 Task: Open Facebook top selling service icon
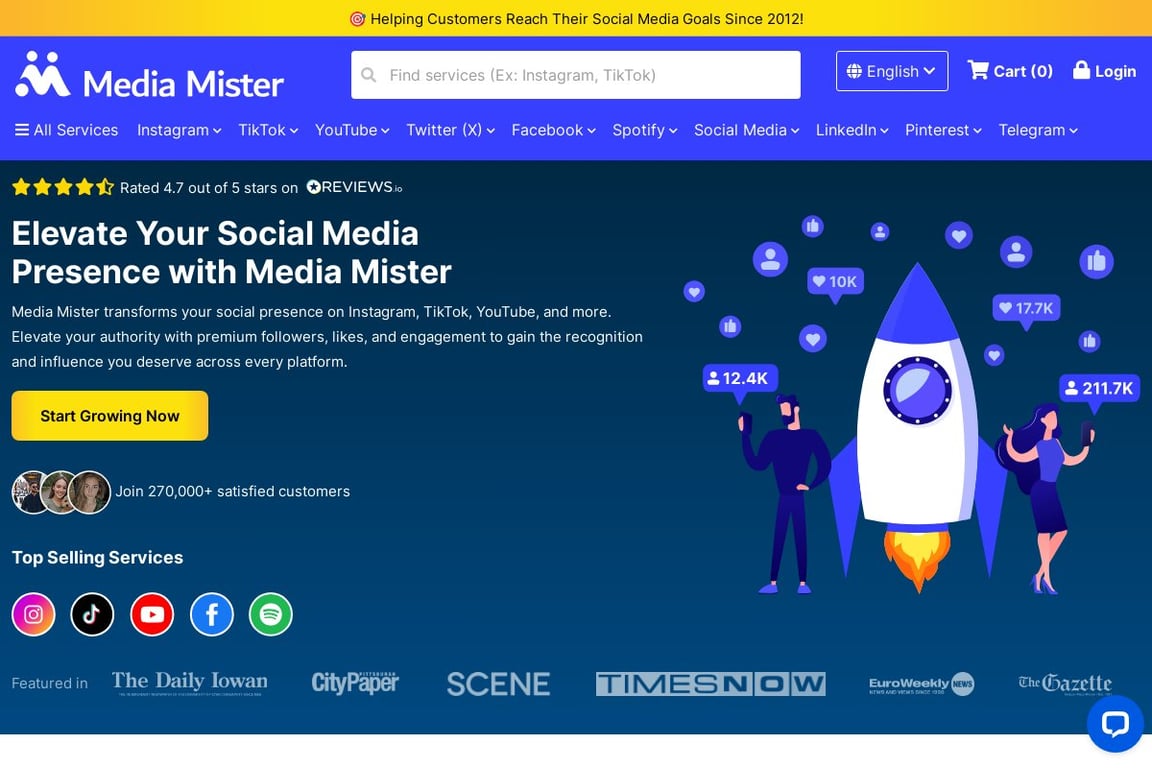tap(212, 614)
